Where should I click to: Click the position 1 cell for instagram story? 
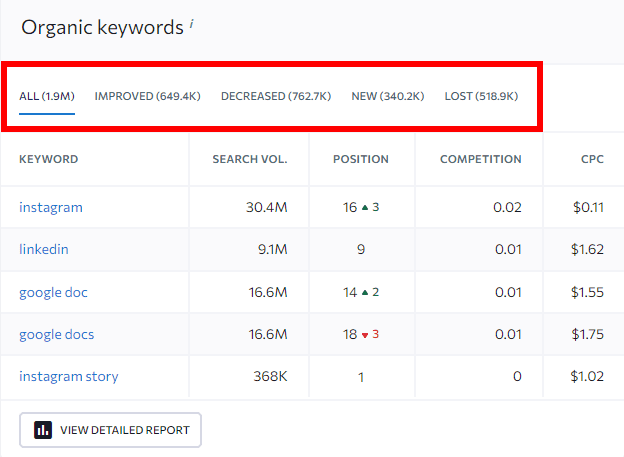(x=361, y=377)
